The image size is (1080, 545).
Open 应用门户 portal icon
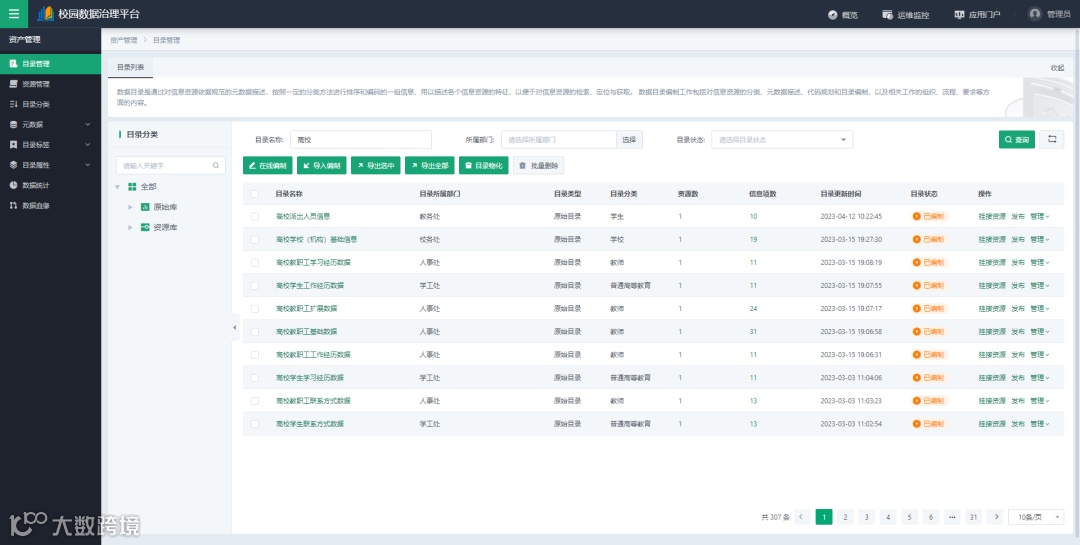pos(959,14)
